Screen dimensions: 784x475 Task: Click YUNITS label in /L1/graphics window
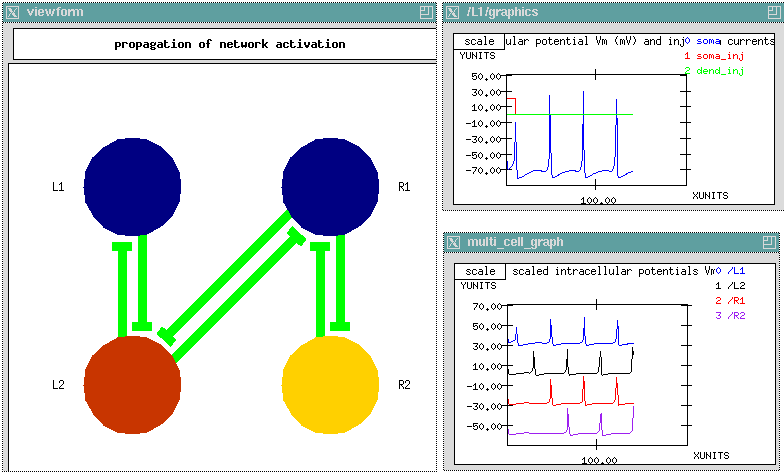478,56
